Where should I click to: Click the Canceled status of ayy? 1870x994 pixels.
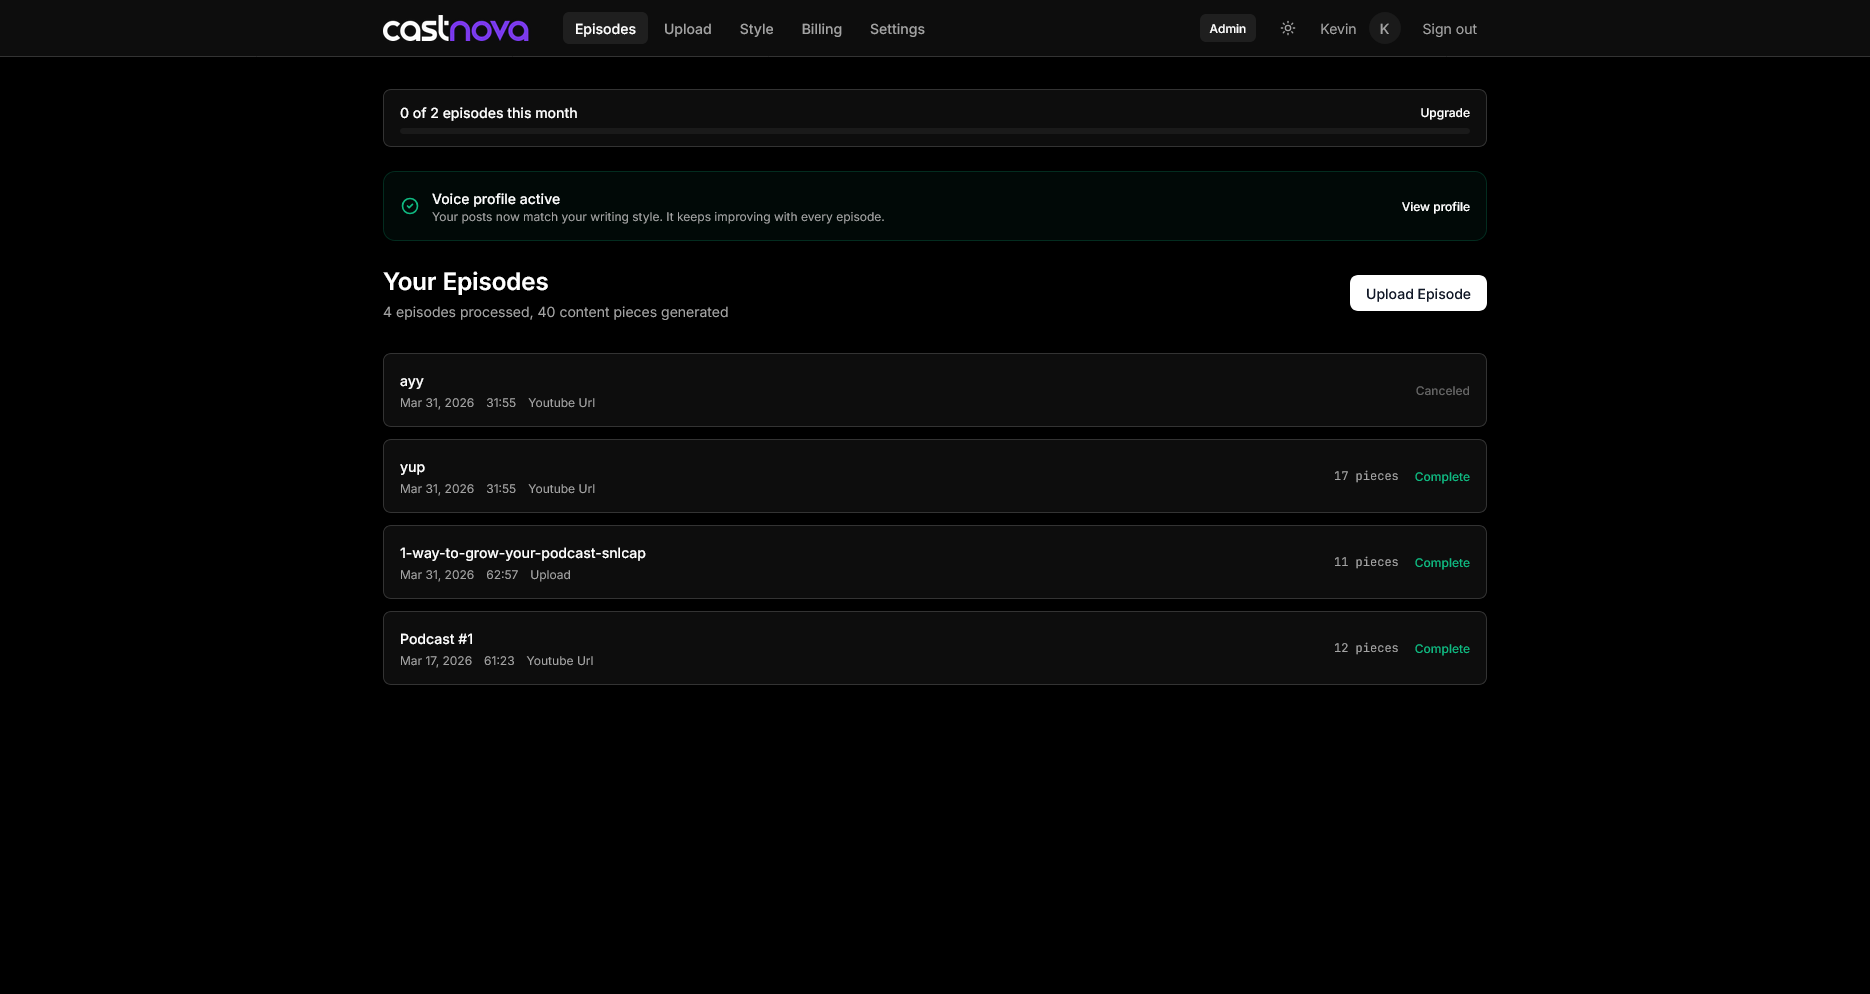click(x=1442, y=391)
